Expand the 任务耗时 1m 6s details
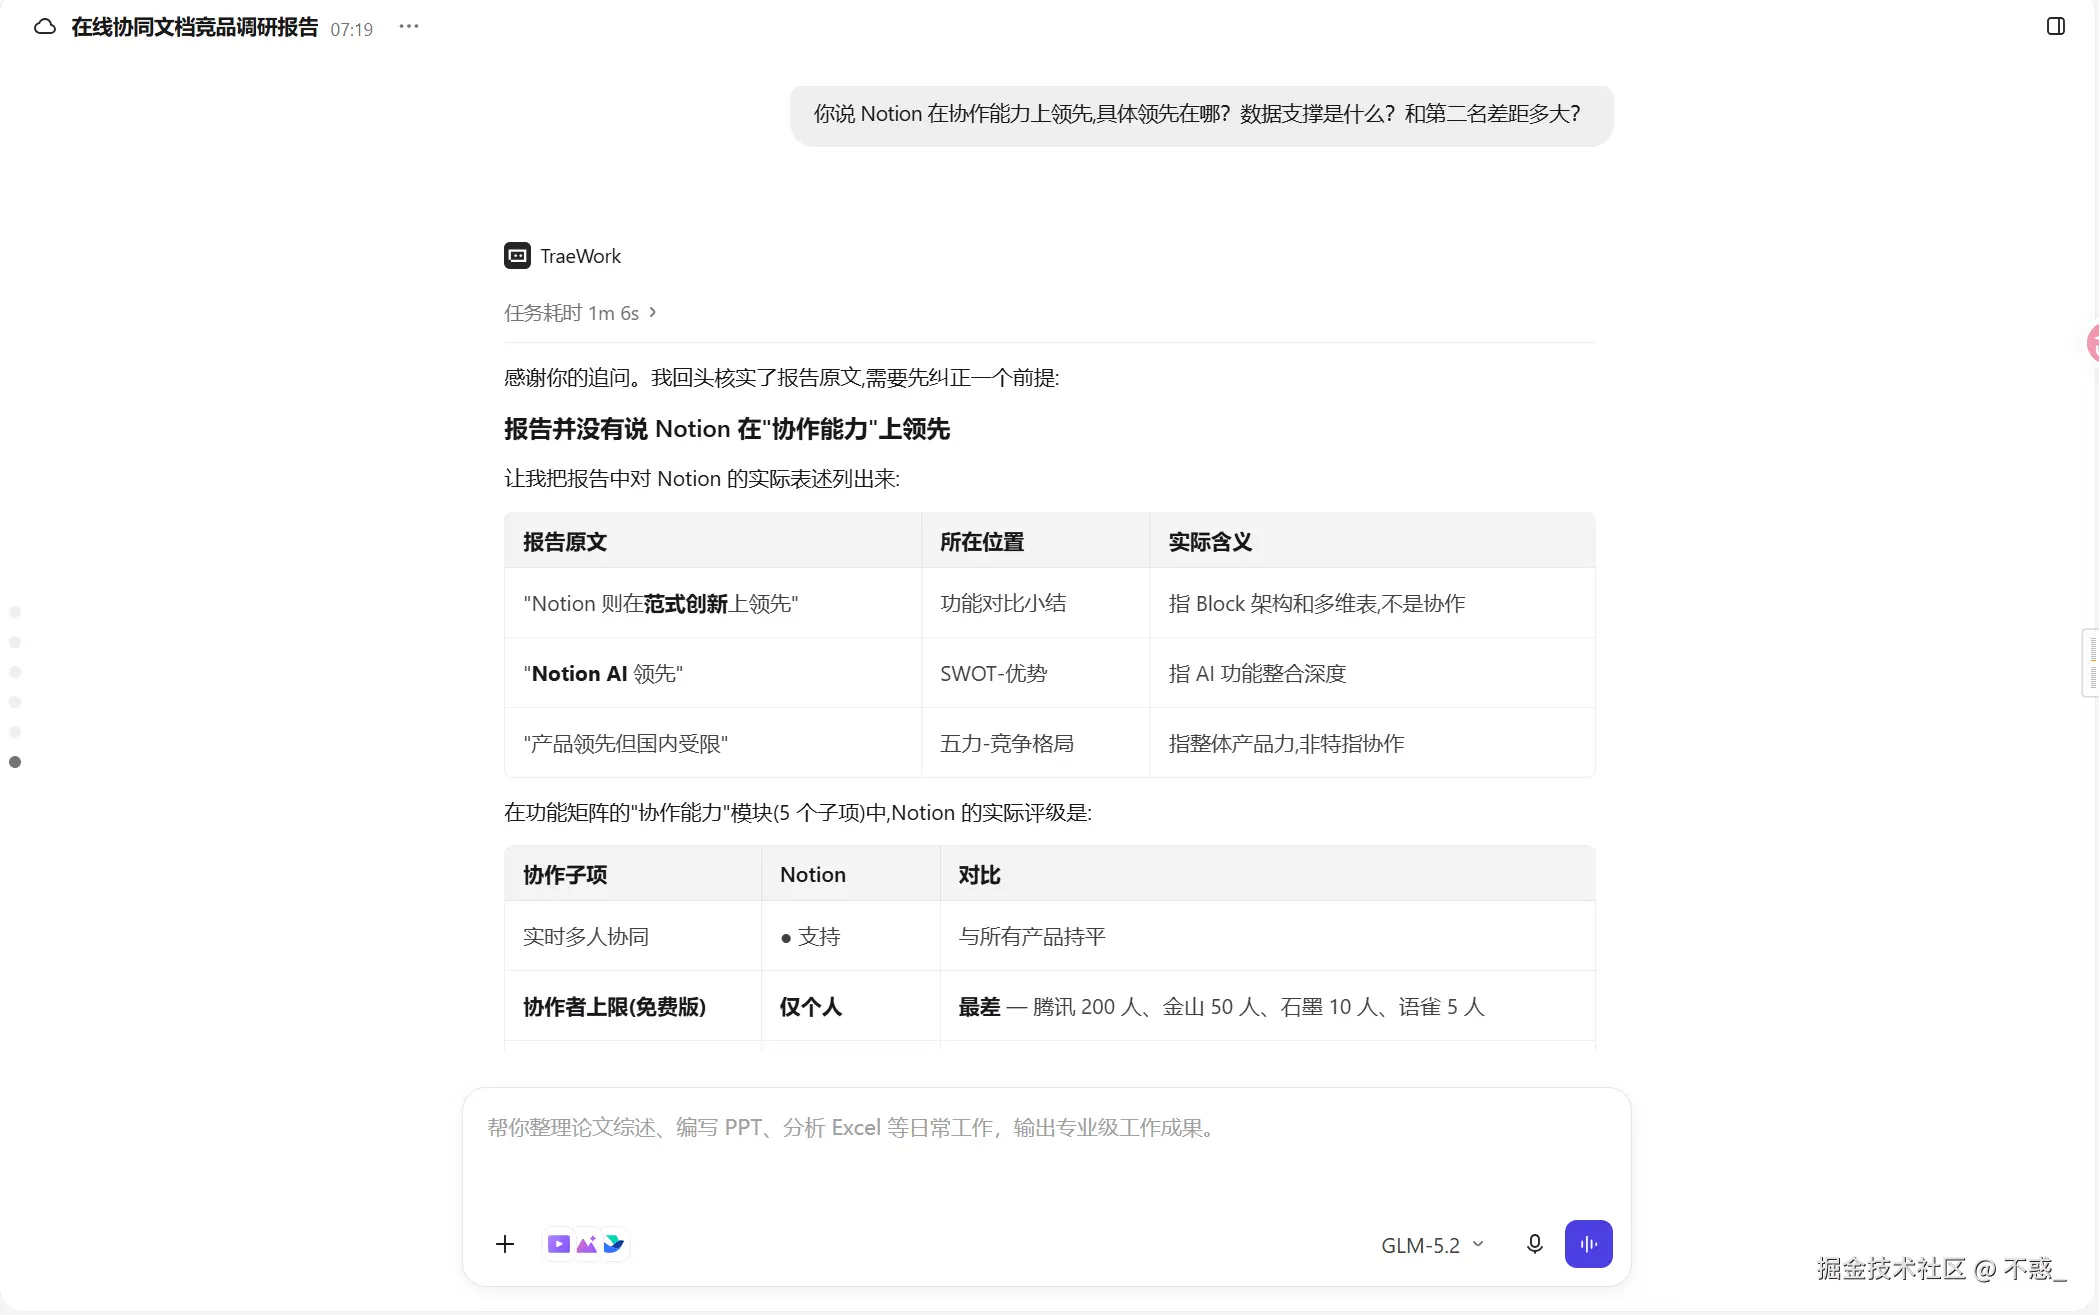This screenshot has width=2099, height=1315. pyautogui.click(x=581, y=313)
